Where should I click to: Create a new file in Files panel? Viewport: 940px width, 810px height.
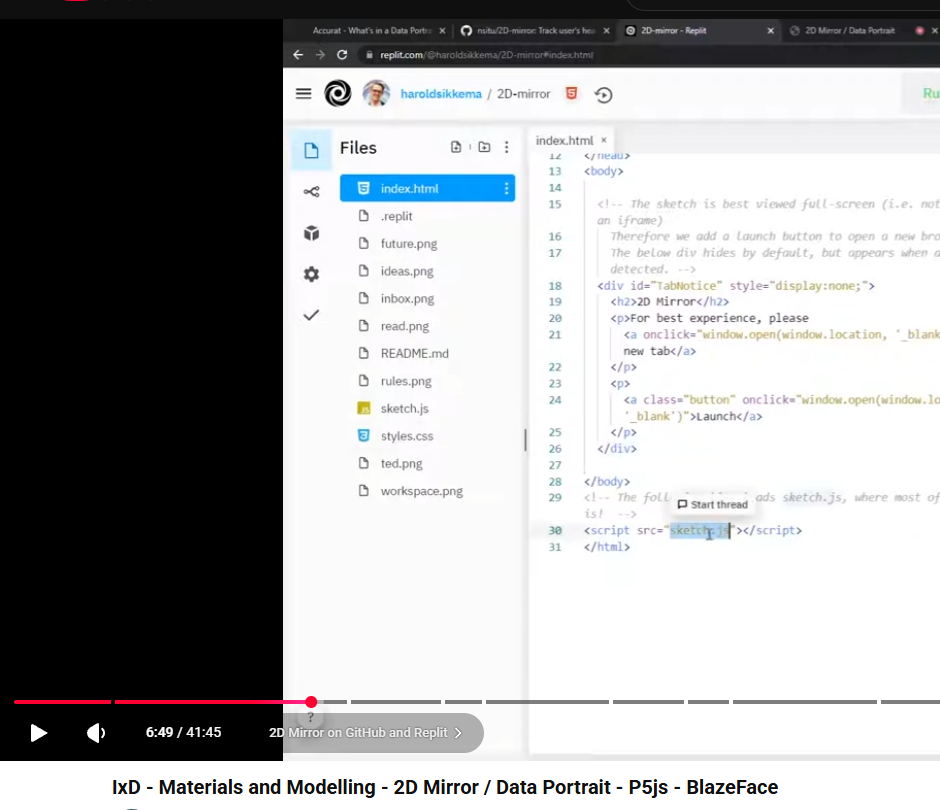[x=458, y=147]
